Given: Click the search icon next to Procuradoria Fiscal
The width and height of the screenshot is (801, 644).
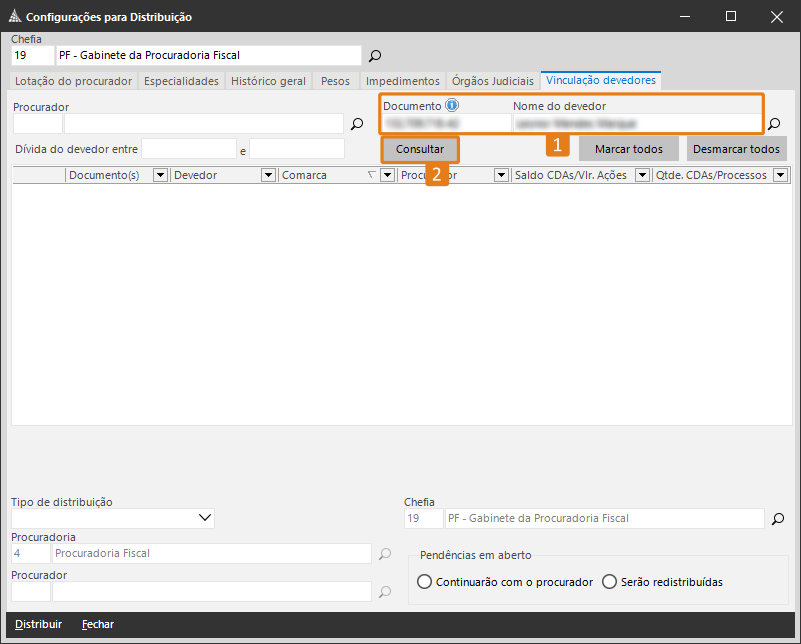Looking at the screenshot, I should pyautogui.click(x=385, y=553).
